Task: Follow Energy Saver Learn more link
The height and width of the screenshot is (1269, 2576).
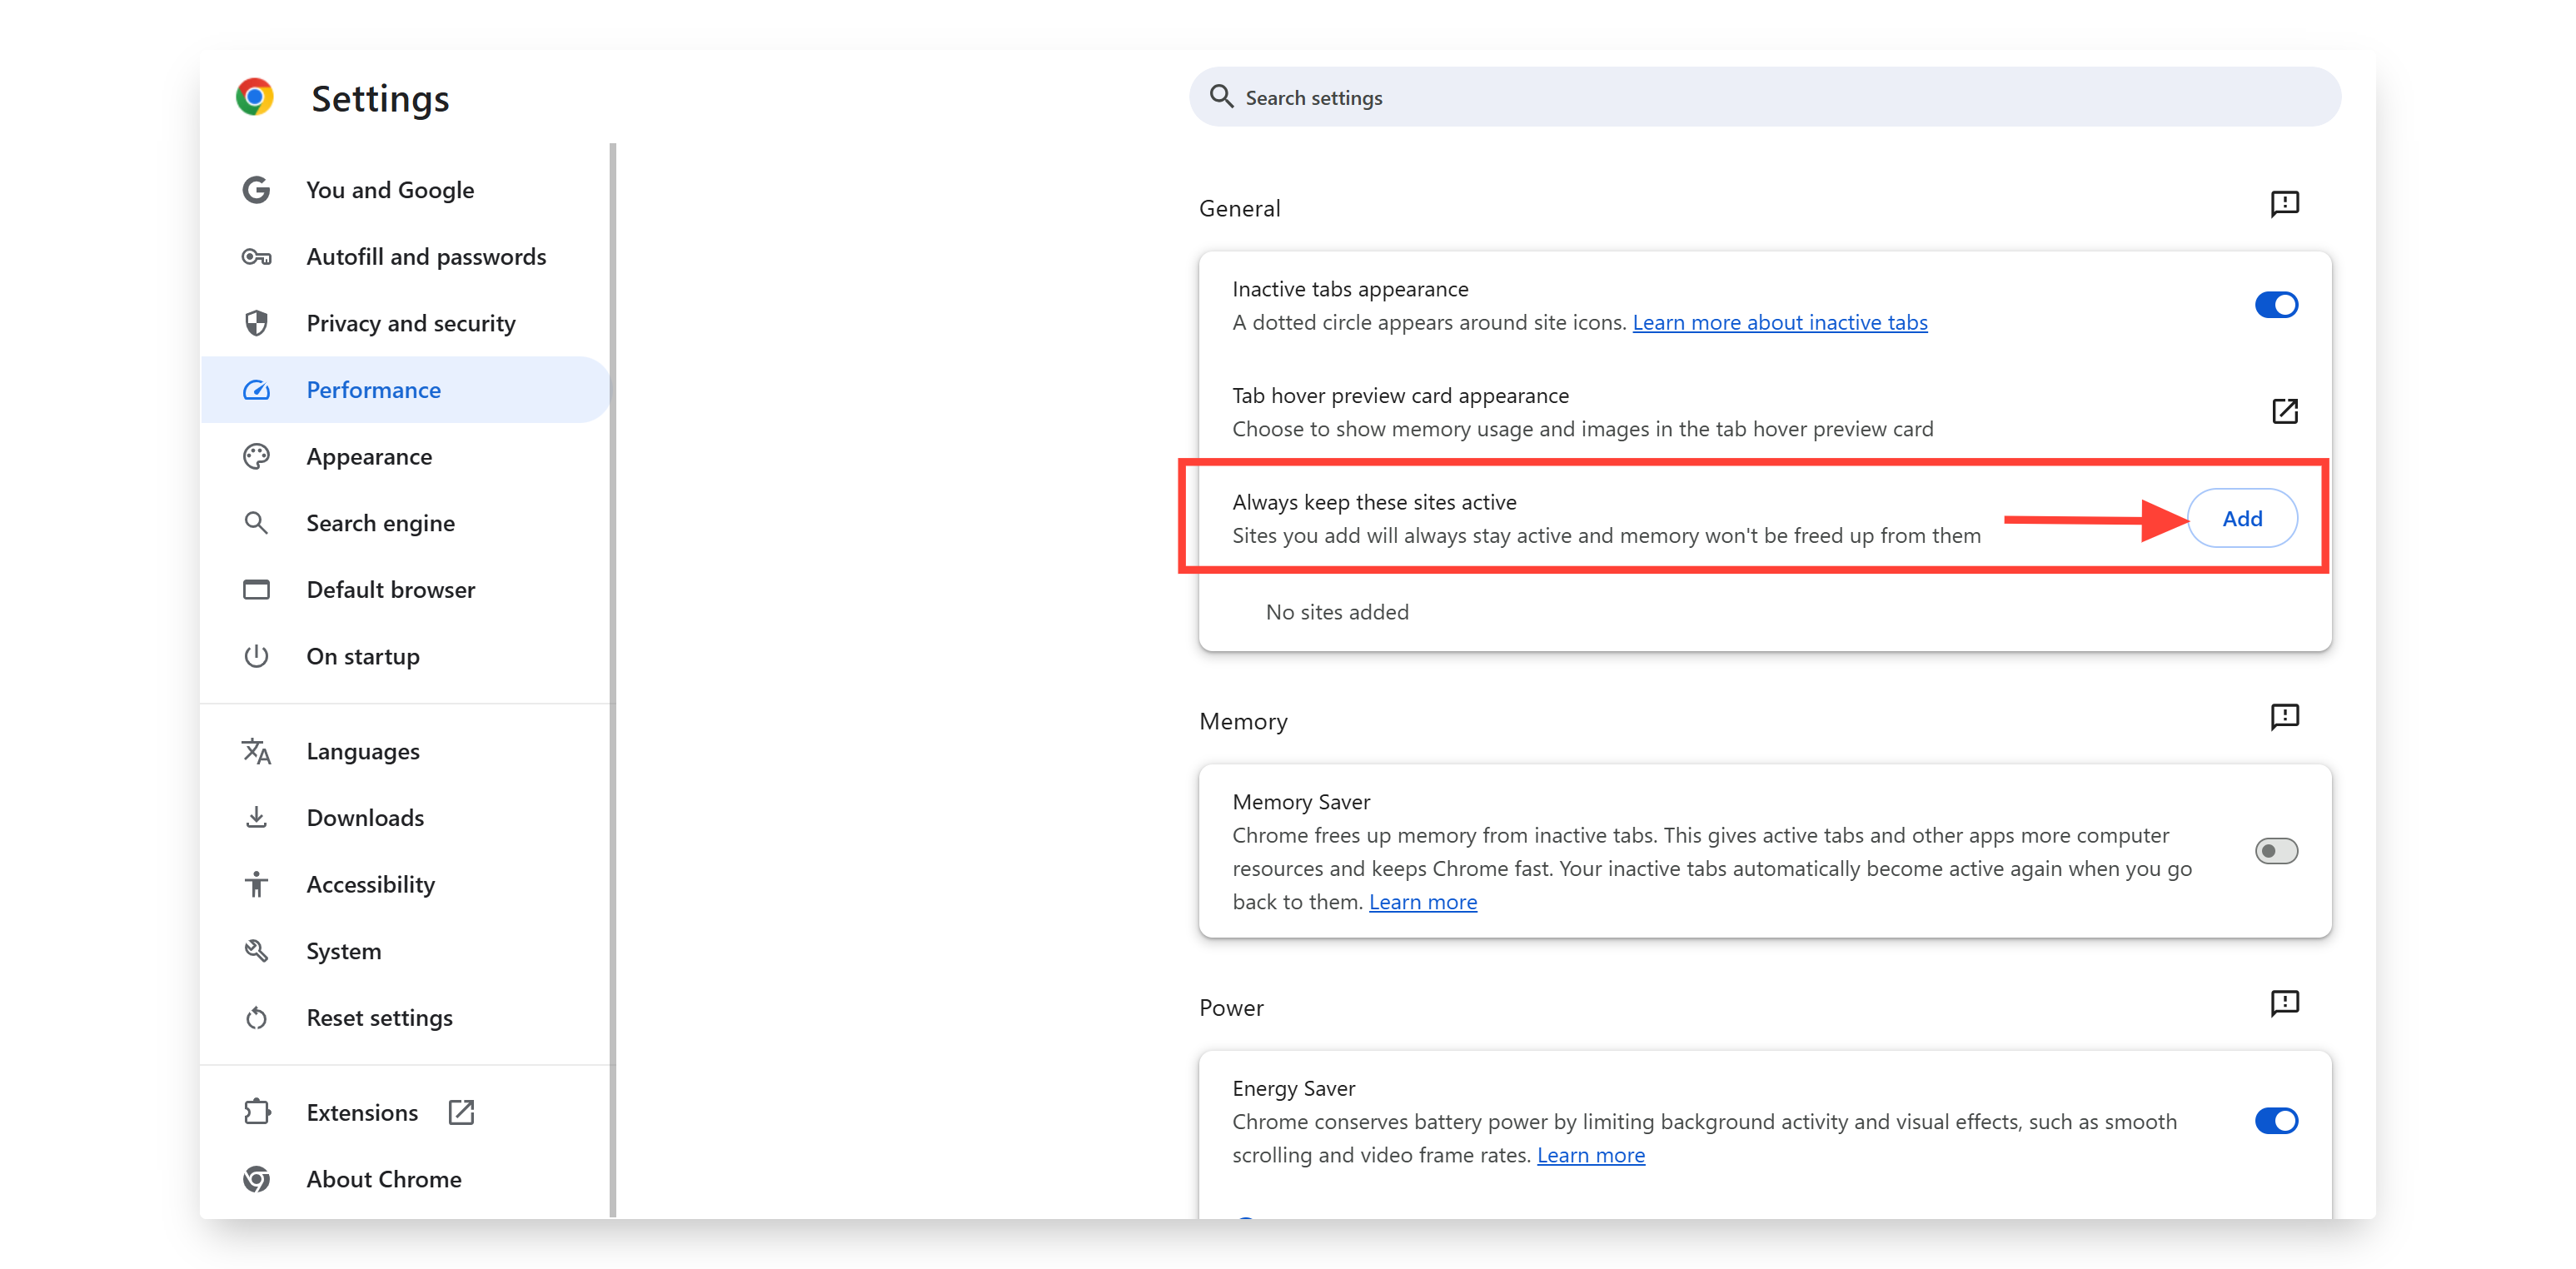Action: 1591,1155
